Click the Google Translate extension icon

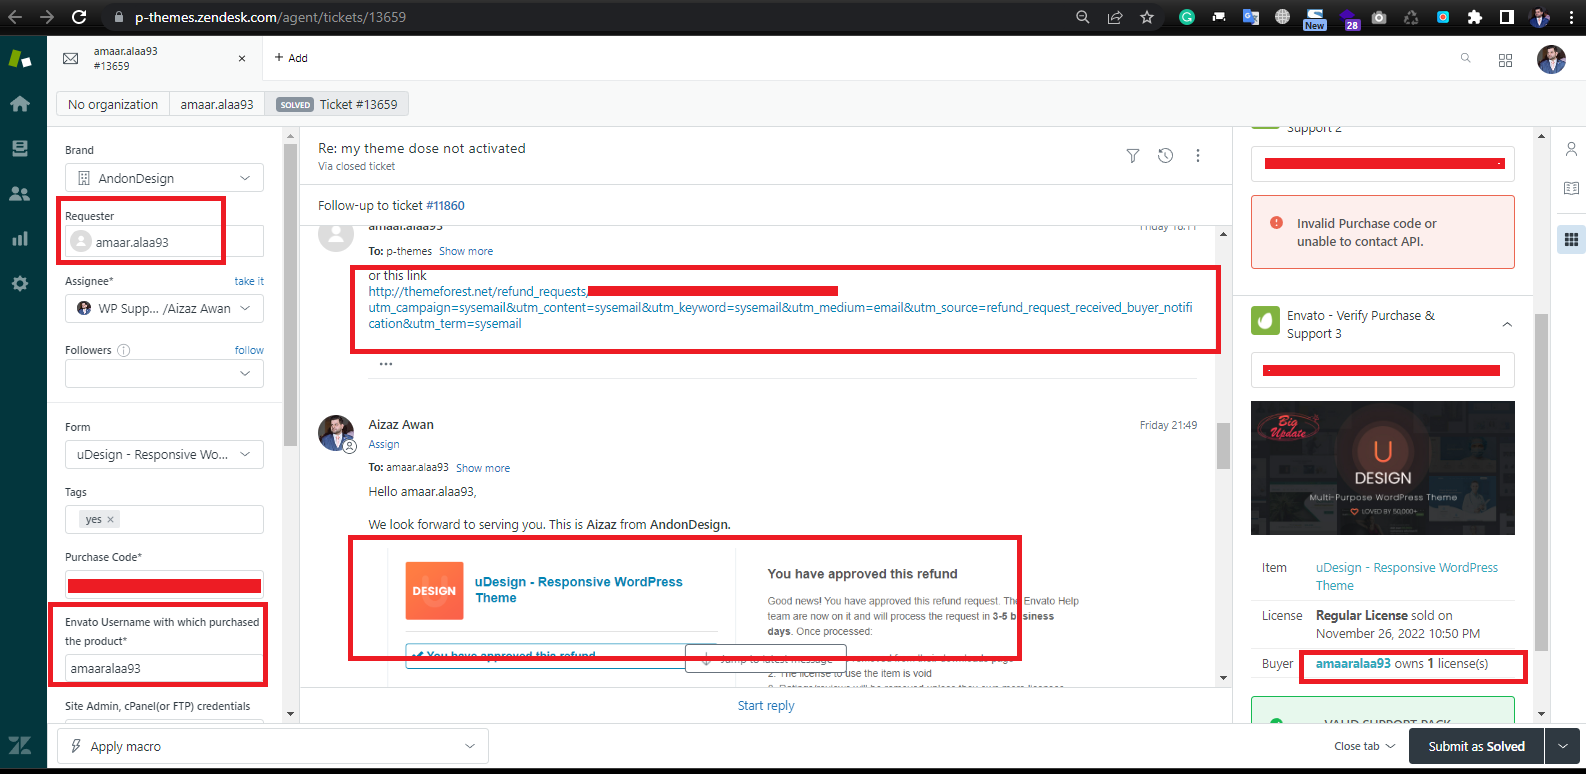1251,17
